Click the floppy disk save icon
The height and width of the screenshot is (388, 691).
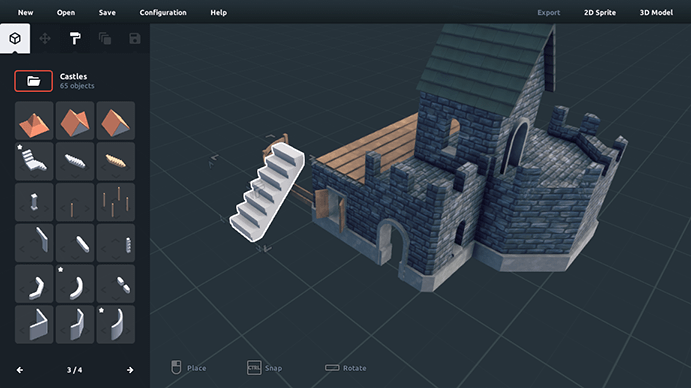(135, 39)
